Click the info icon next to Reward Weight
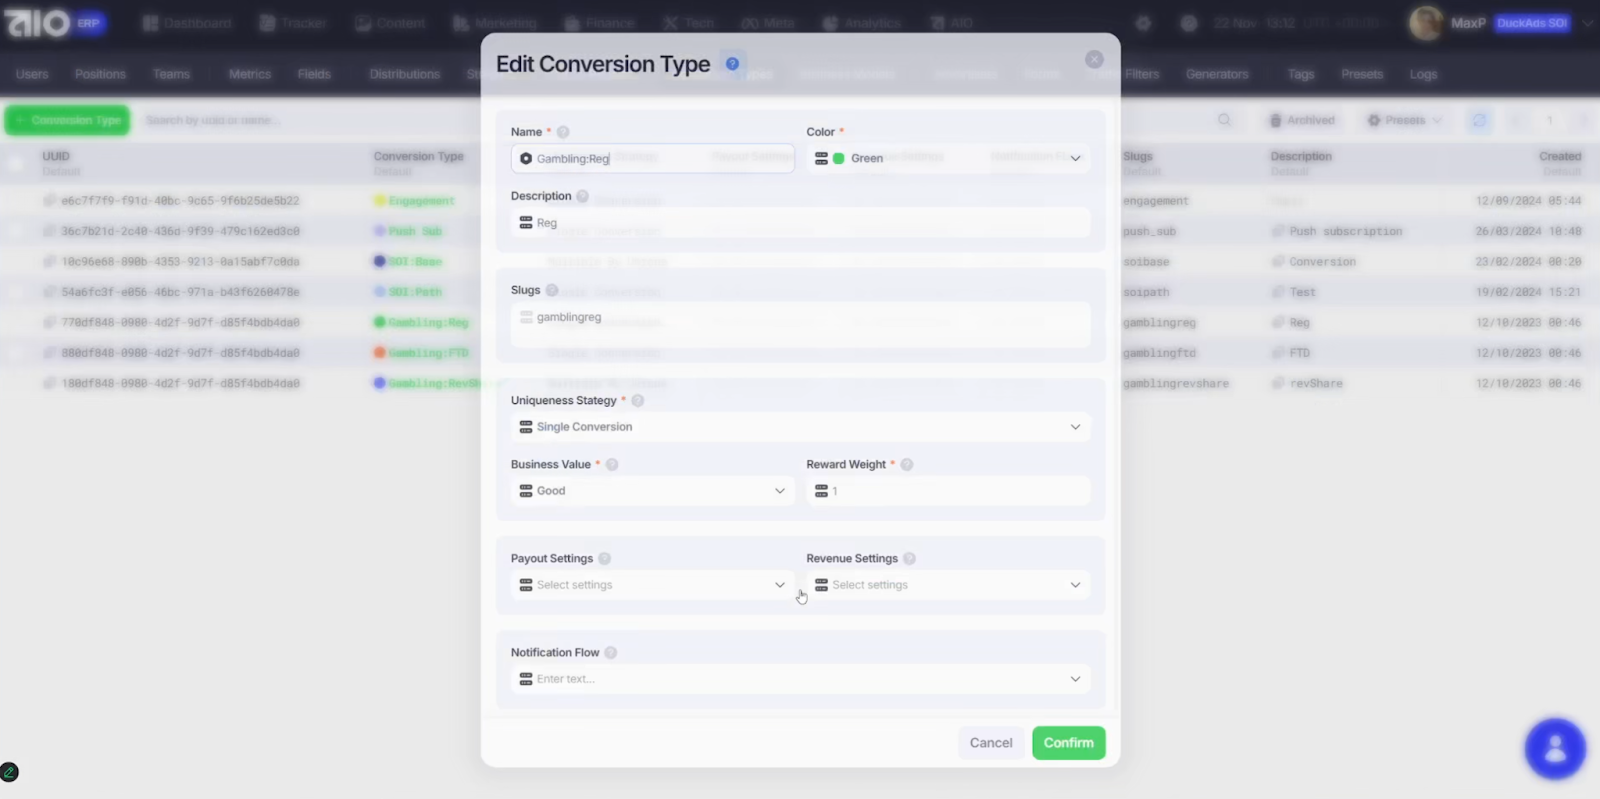Viewport: 1600px width, 799px height. 907,465
